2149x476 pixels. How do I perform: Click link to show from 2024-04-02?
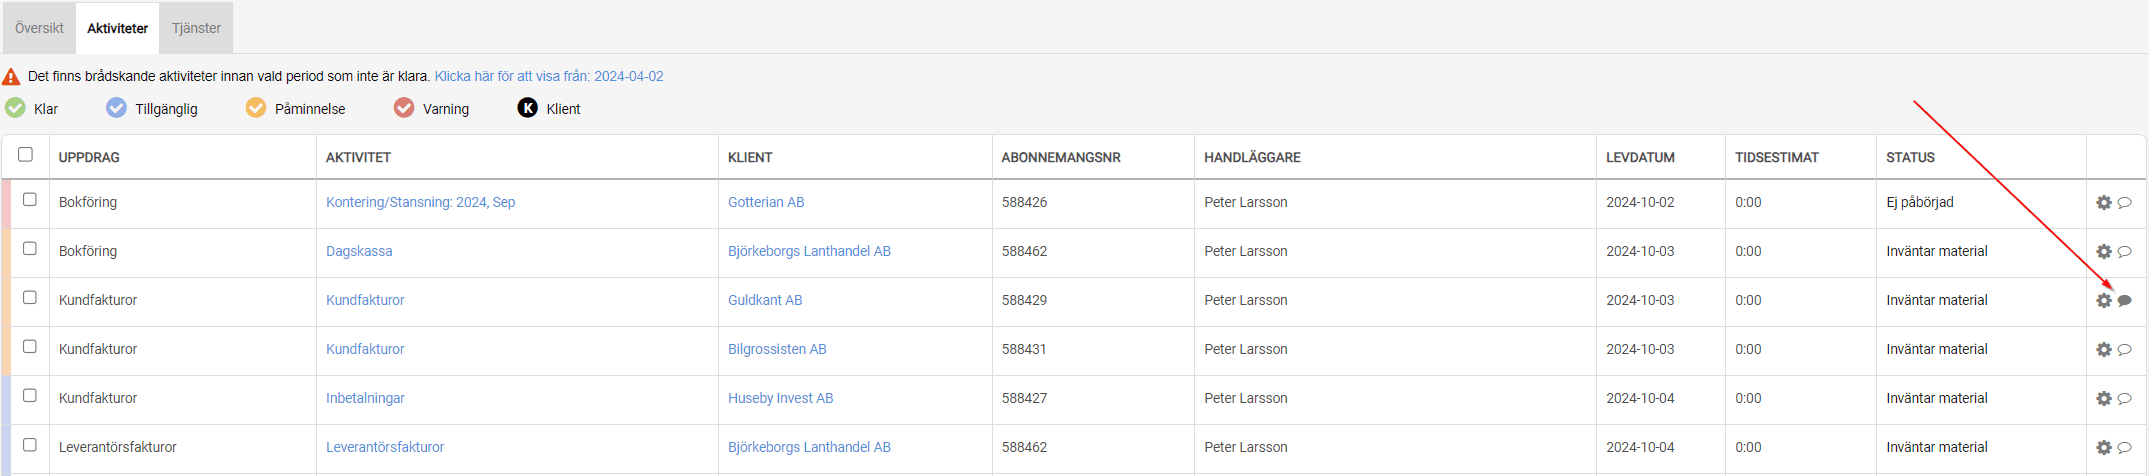[549, 76]
